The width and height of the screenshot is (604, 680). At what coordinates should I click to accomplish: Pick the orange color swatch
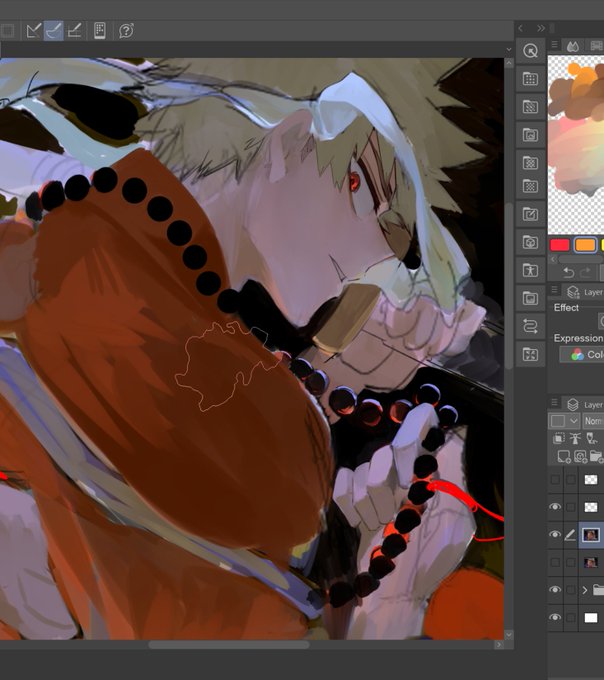(x=584, y=245)
